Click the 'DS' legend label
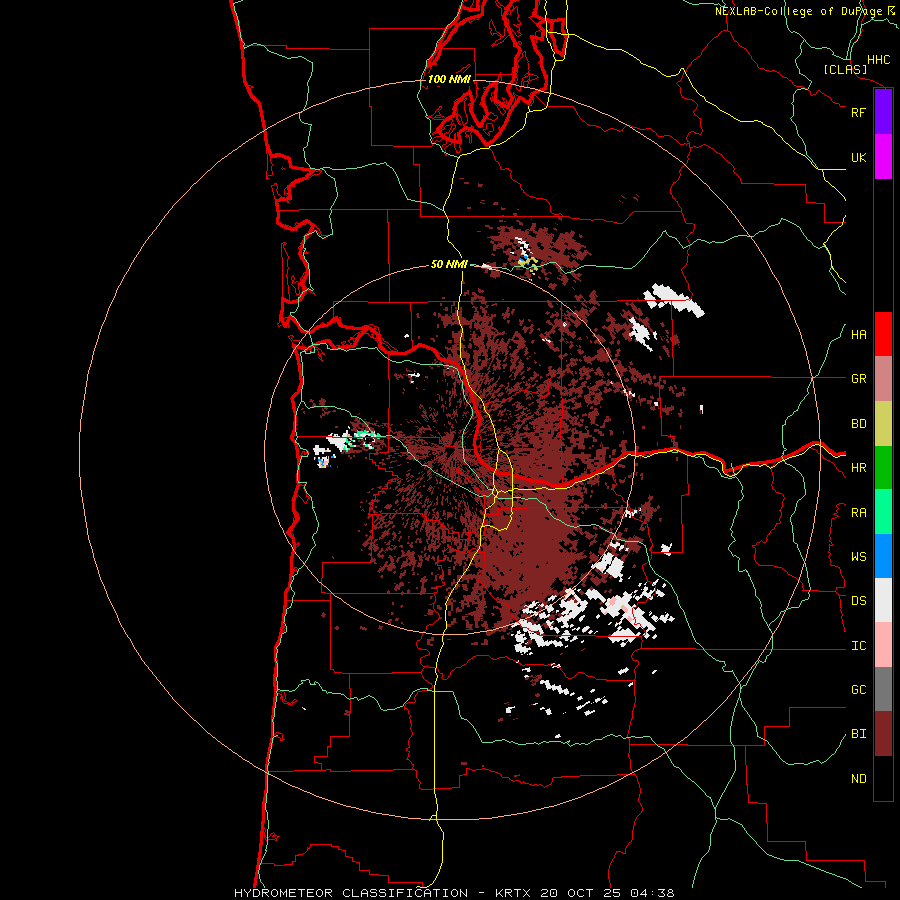Image resolution: width=900 pixels, height=900 pixels. tap(858, 601)
